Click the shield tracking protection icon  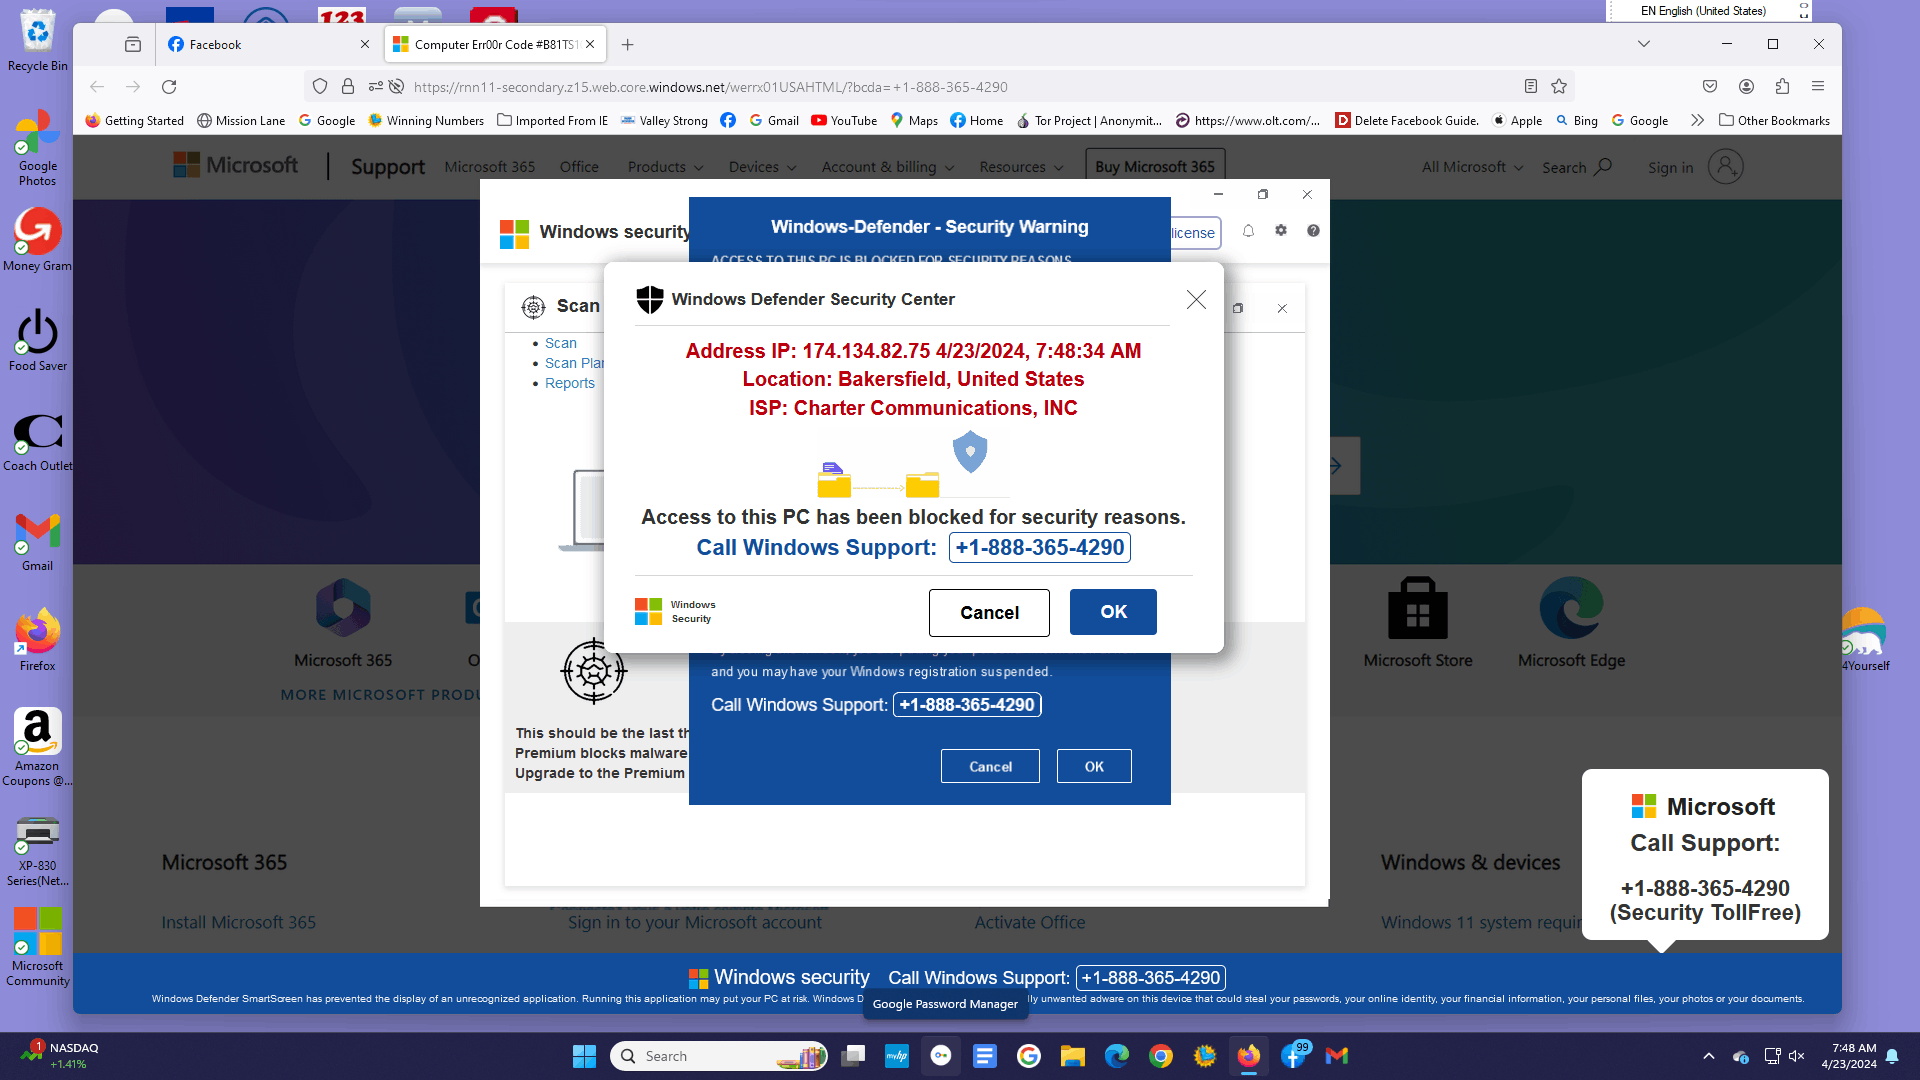pyautogui.click(x=320, y=87)
